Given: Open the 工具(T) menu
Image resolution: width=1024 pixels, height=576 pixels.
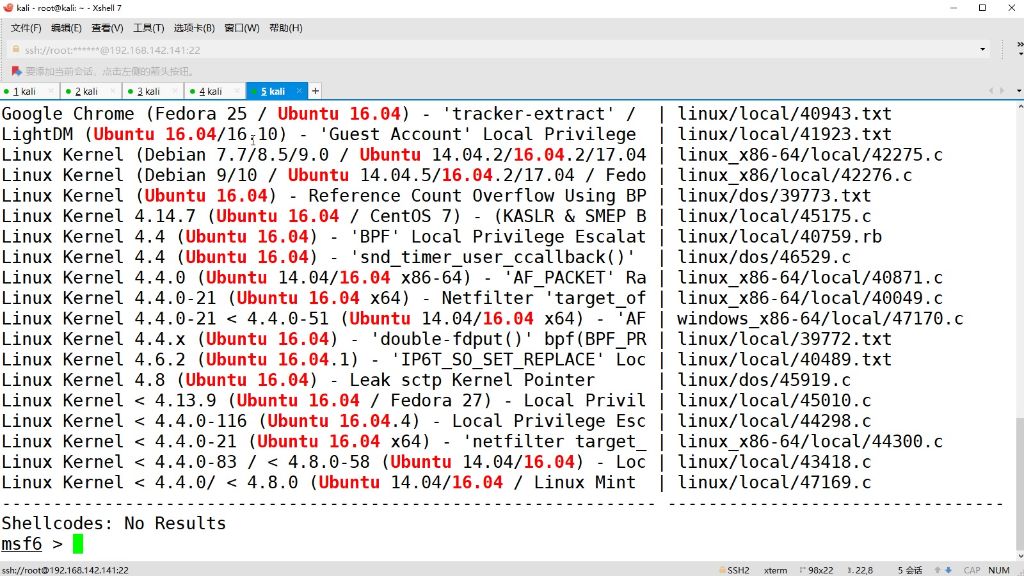Looking at the screenshot, I should click(x=148, y=28).
